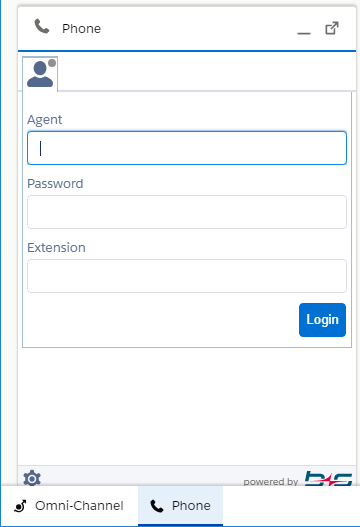Toggle the Phone tab in utility bar
360x527 pixels.
tap(181, 505)
